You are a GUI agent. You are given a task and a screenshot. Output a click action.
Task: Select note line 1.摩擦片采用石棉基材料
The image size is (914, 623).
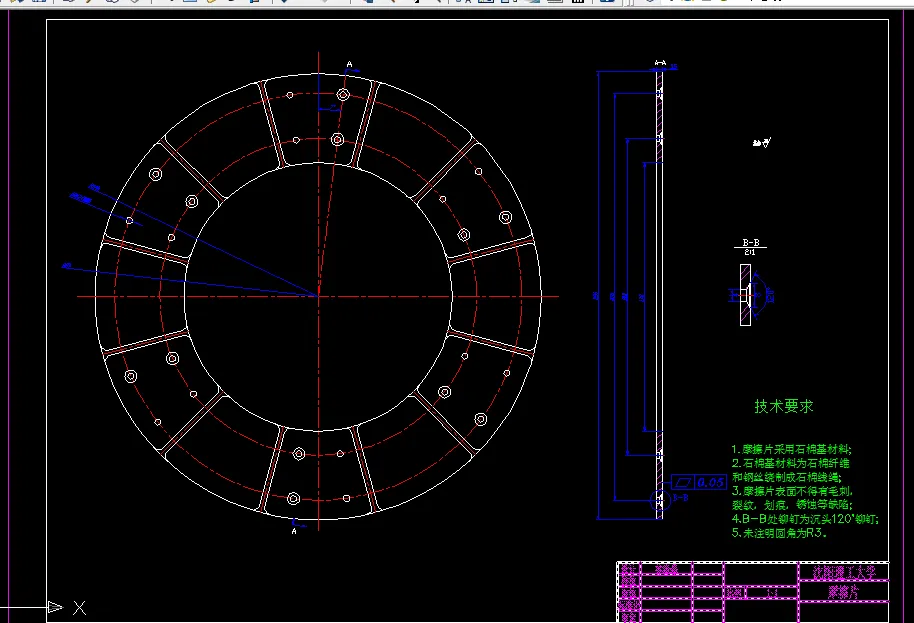(792, 449)
